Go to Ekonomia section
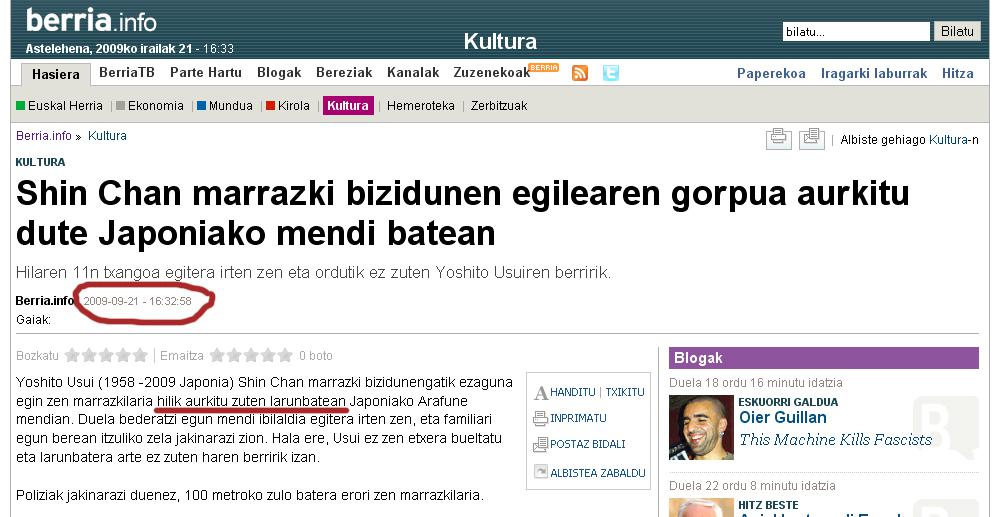The width and height of the screenshot is (996, 517). pos(156,106)
